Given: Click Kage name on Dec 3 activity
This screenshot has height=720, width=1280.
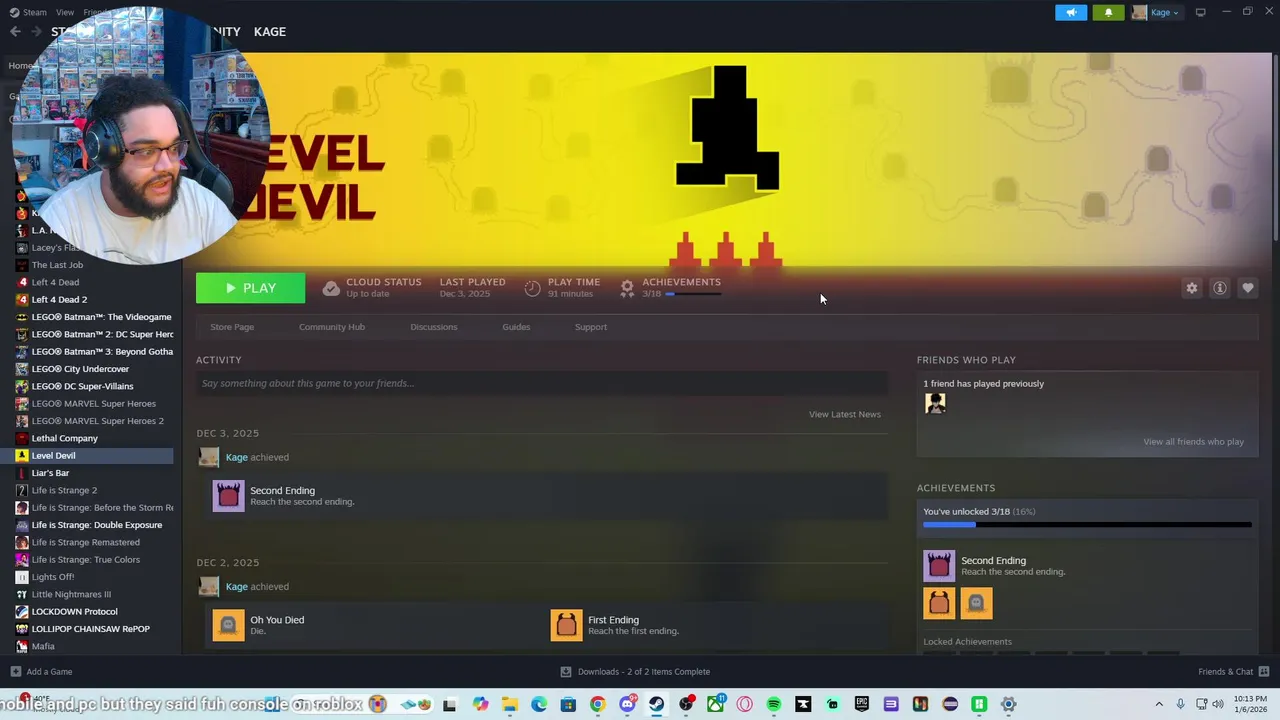Looking at the screenshot, I should pyautogui.click(x=237, y=457).
